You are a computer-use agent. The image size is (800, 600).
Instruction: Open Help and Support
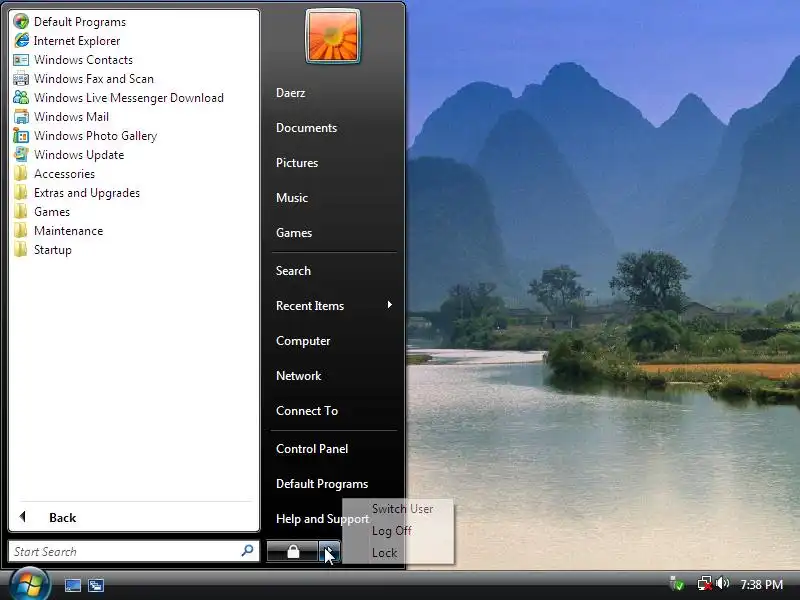point(322,519)
